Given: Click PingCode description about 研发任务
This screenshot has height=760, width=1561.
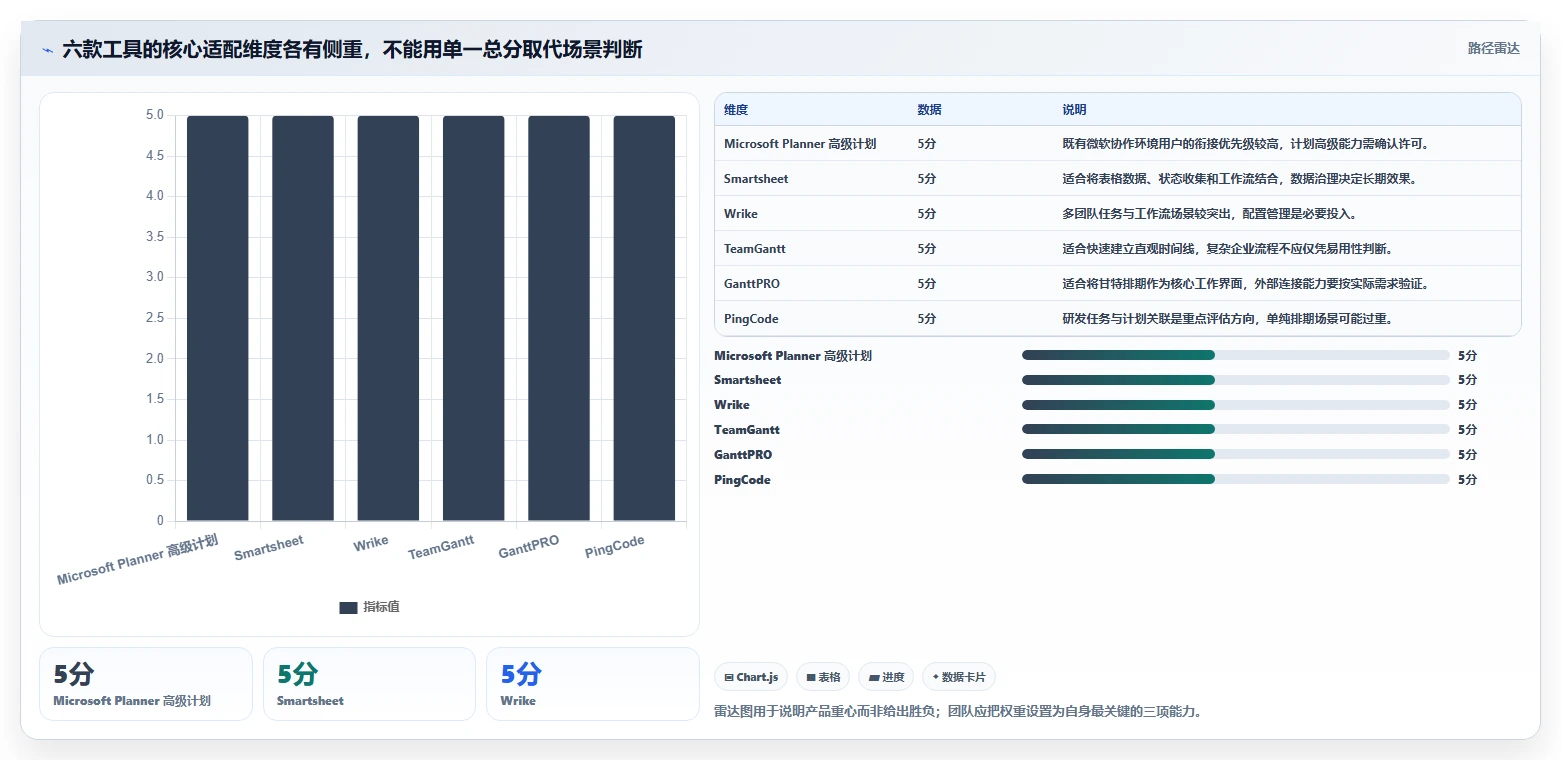Looking at the screenshot, I should click(1227, 319).
